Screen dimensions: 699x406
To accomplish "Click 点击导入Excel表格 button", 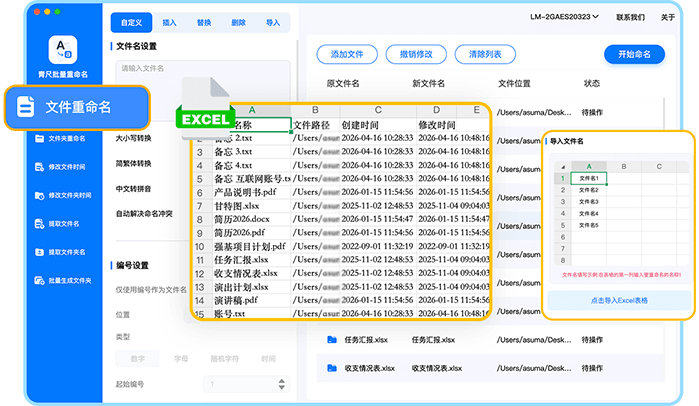I will 617,299.
